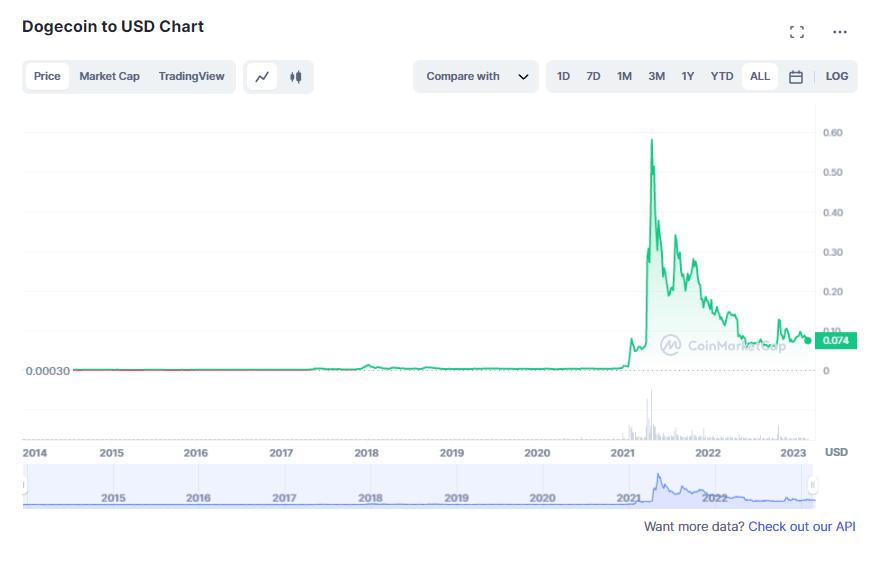Choose the 7D time range

593,76
